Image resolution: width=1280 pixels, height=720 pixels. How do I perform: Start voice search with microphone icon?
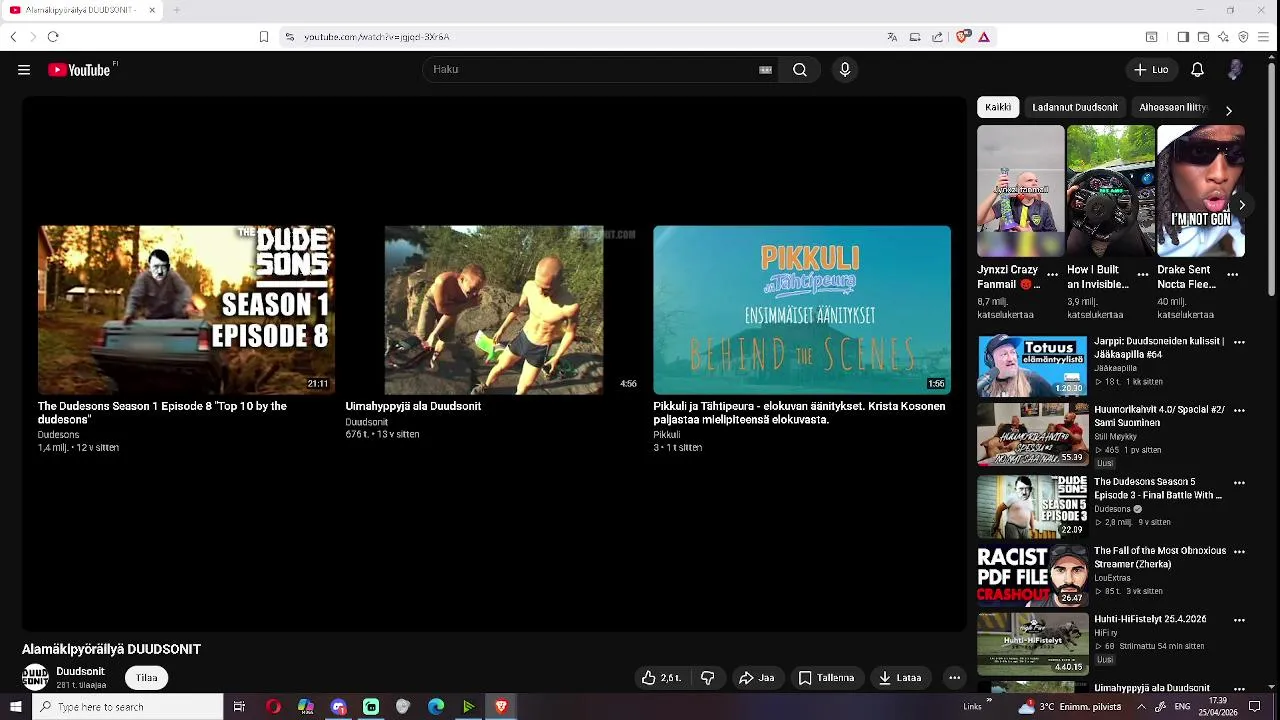[x=845, y=70]
